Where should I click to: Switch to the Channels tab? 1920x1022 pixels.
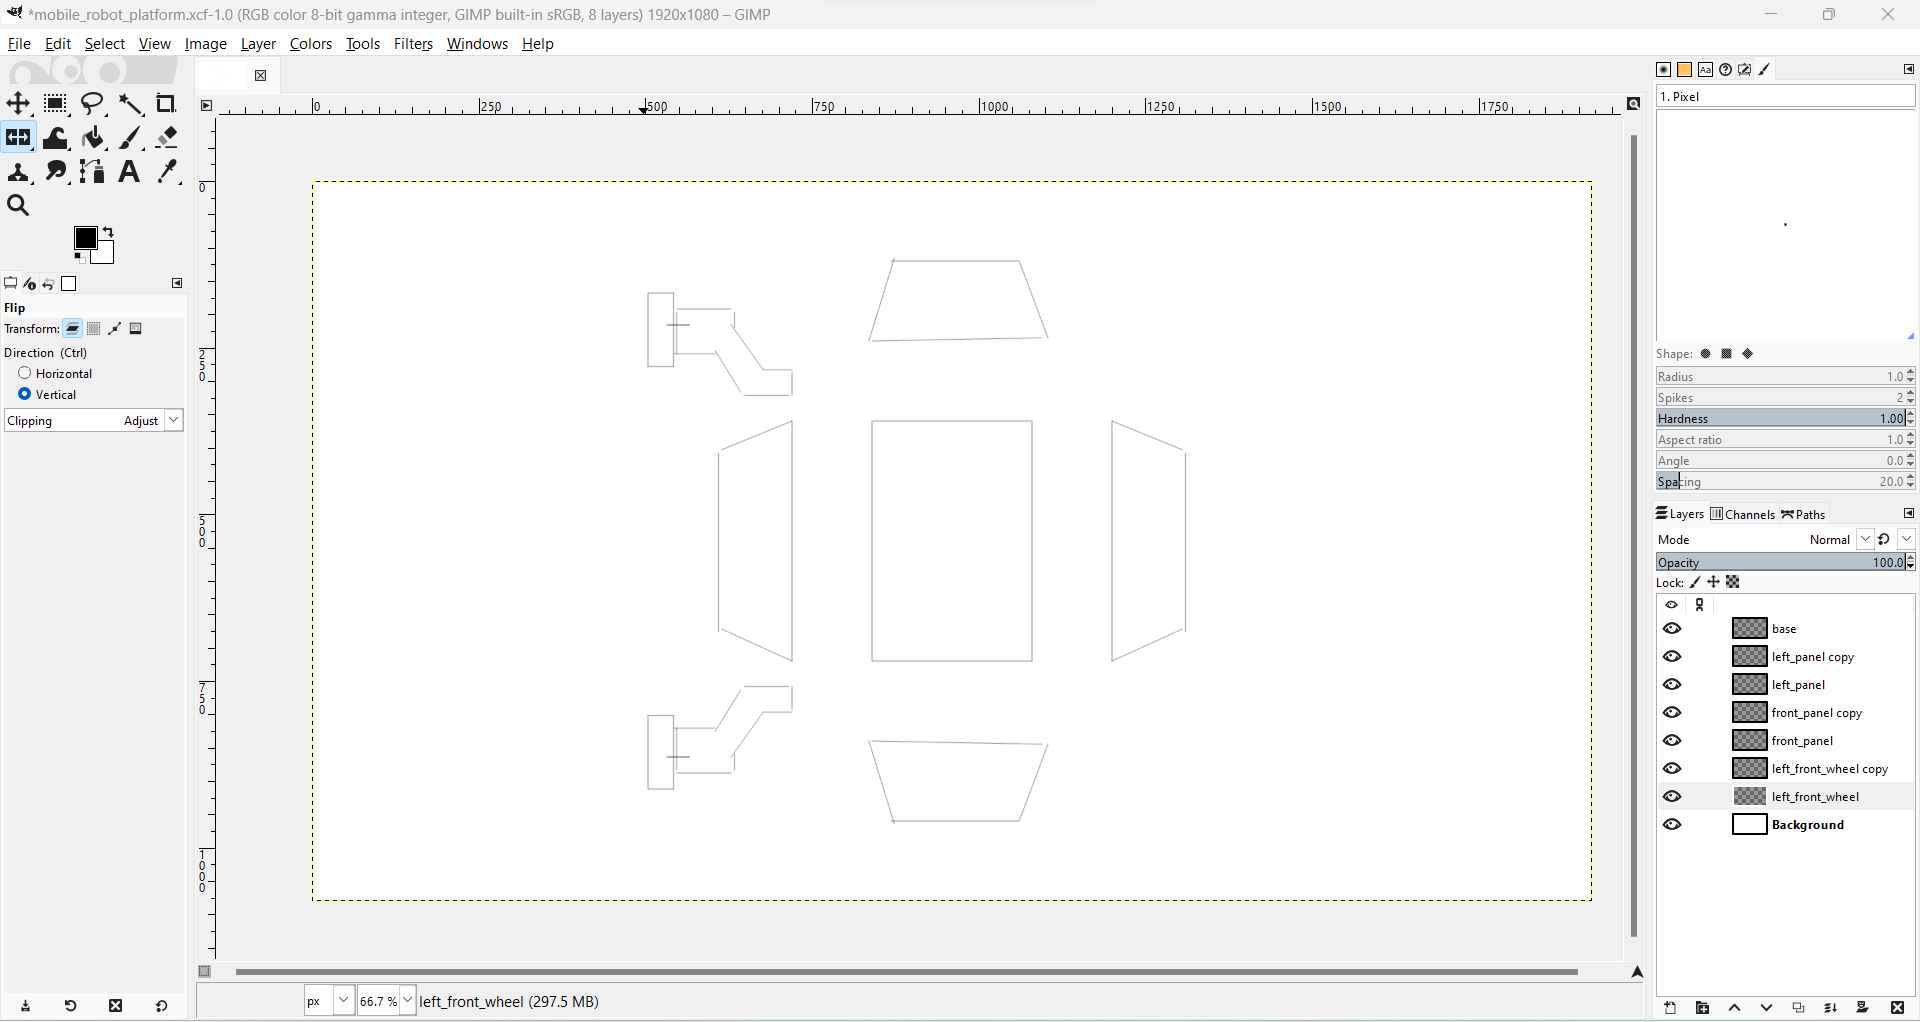(1742, 514)
